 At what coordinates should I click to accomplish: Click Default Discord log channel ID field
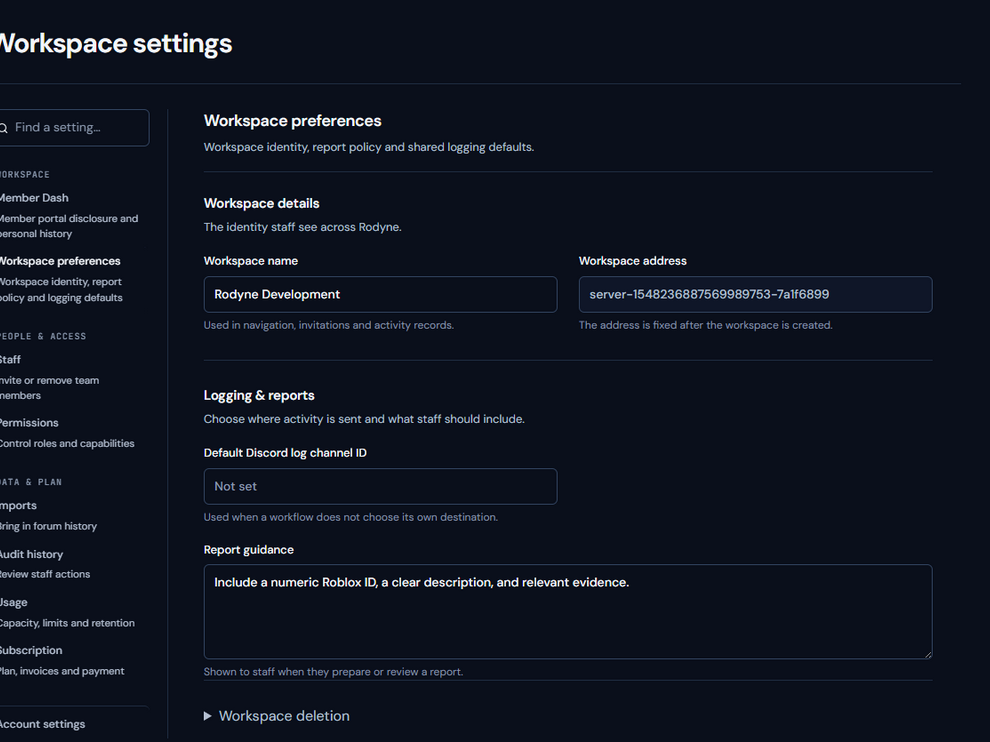pos(380,486)
